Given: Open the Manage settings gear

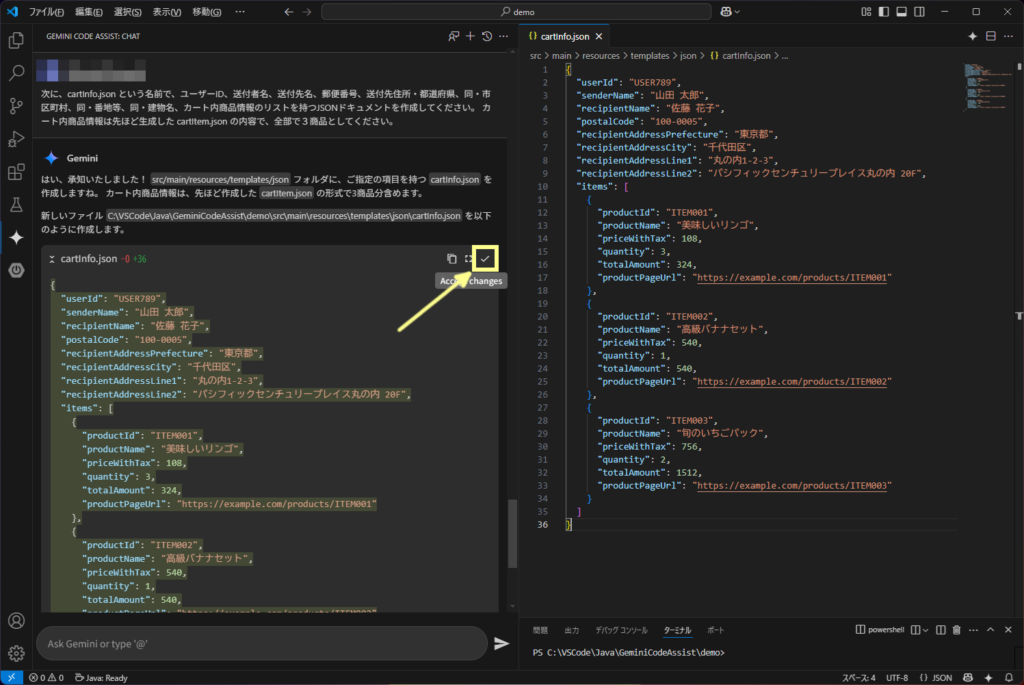Looking at the screenshot, I should click(x=16, y=652).
